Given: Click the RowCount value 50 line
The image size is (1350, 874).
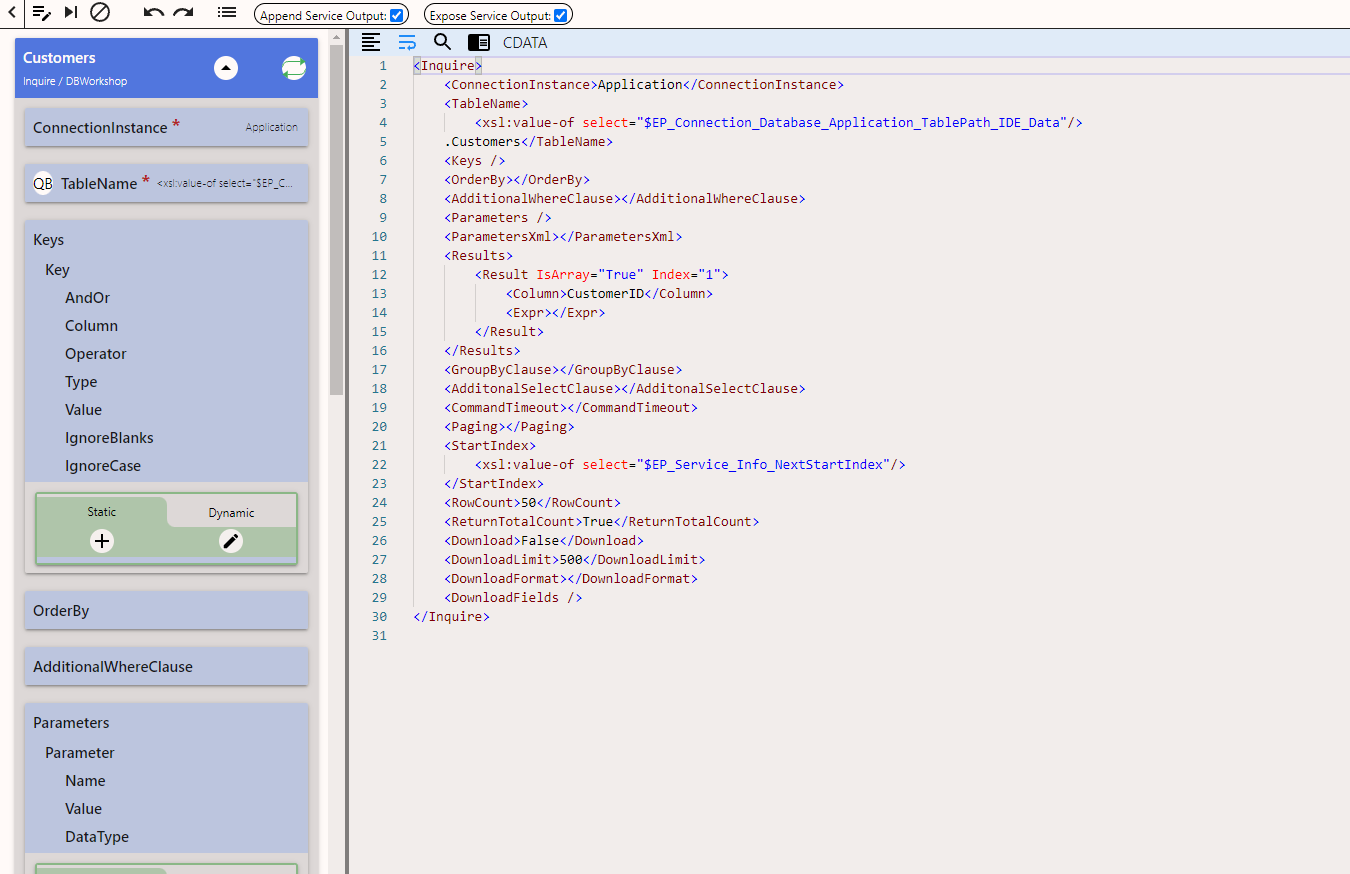Looking at the screenshot, I should coord(533,503).
